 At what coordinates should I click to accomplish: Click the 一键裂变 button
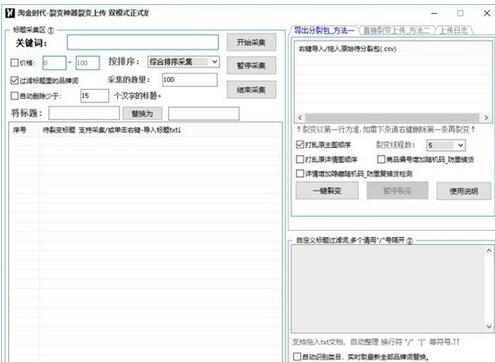(x=327, y=191)
